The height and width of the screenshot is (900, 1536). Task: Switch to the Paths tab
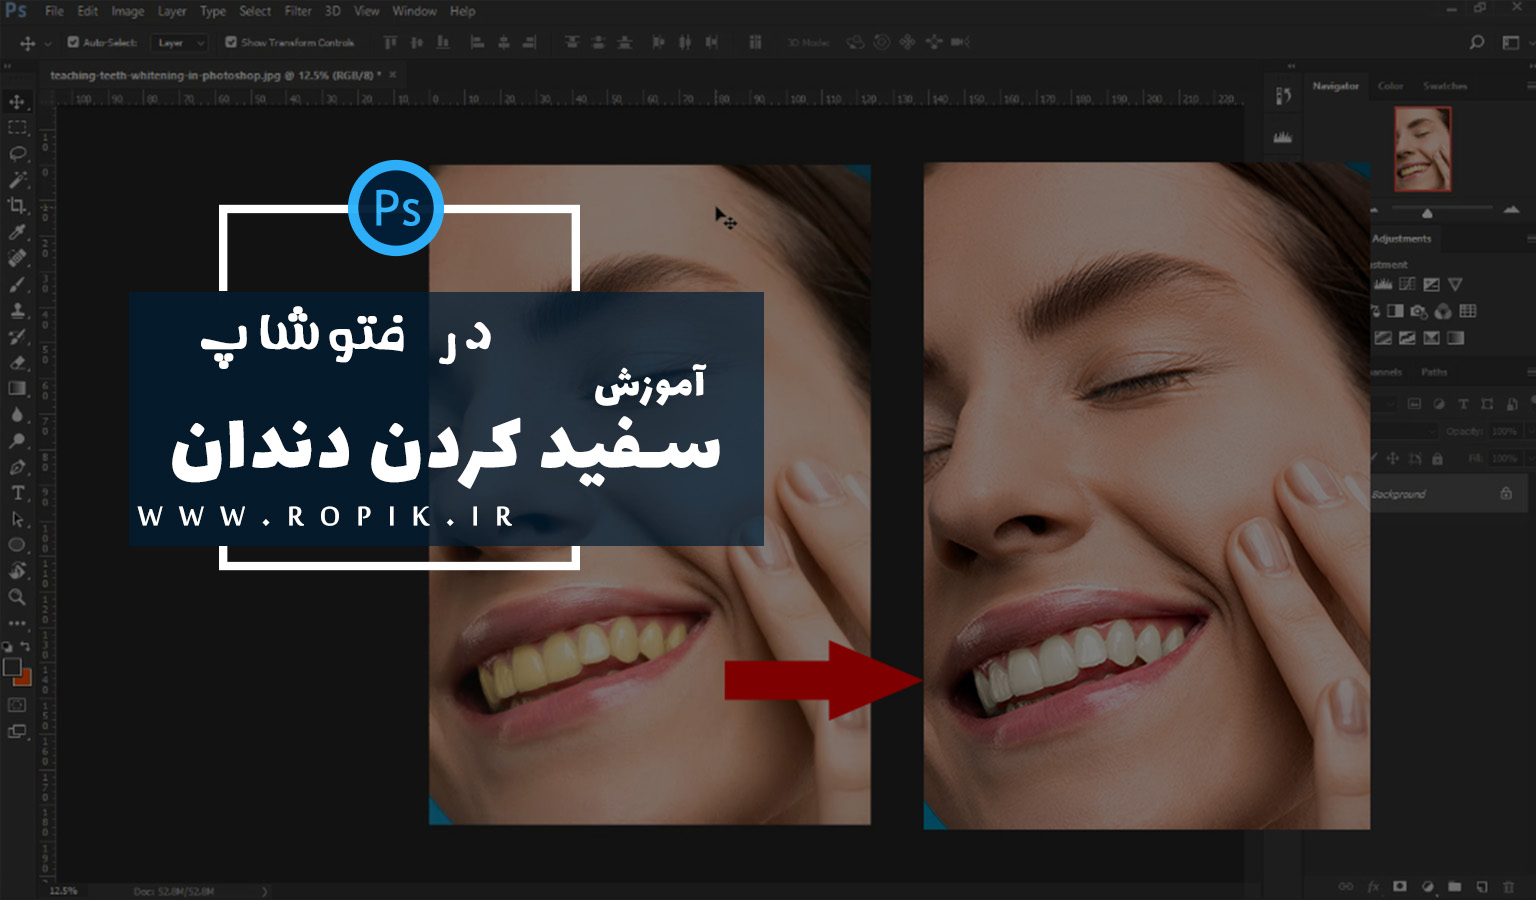tap(1434, 372)
